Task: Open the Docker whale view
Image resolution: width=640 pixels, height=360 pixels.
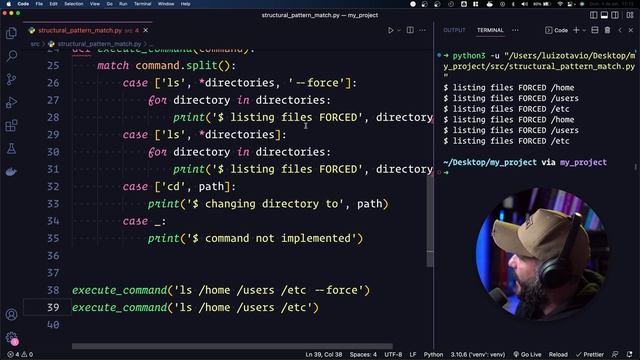Action: [11, 172]
